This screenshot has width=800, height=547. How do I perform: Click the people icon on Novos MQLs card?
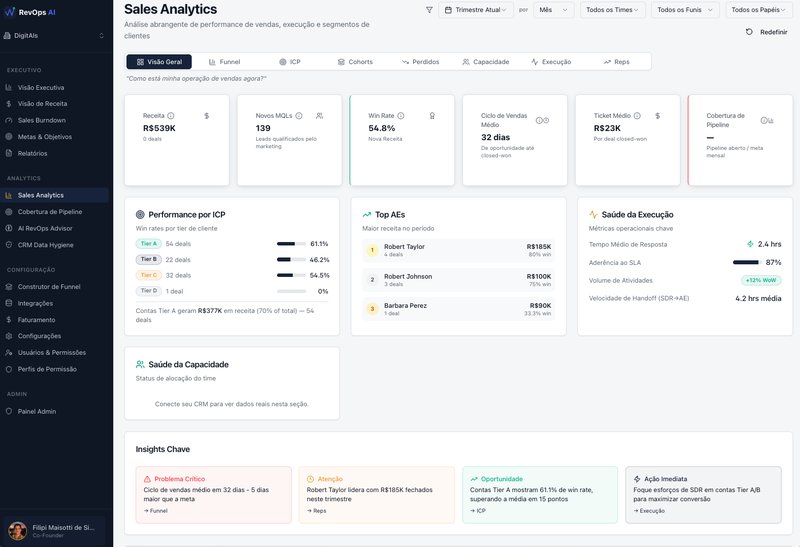[x=319, y=116]
